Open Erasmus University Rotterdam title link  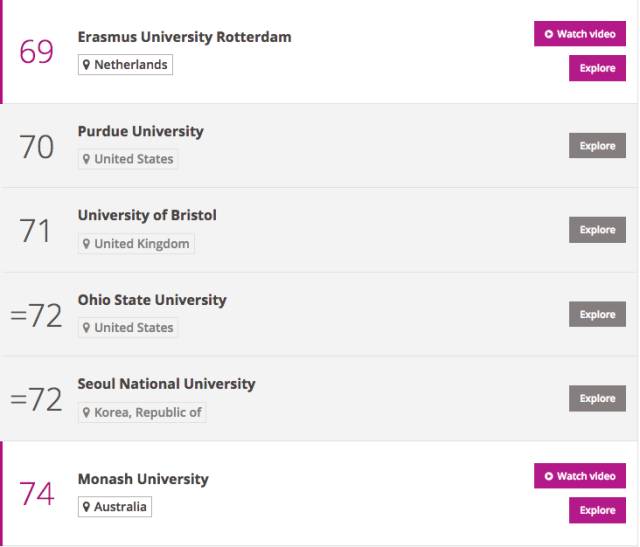click(x=184, y=37)
